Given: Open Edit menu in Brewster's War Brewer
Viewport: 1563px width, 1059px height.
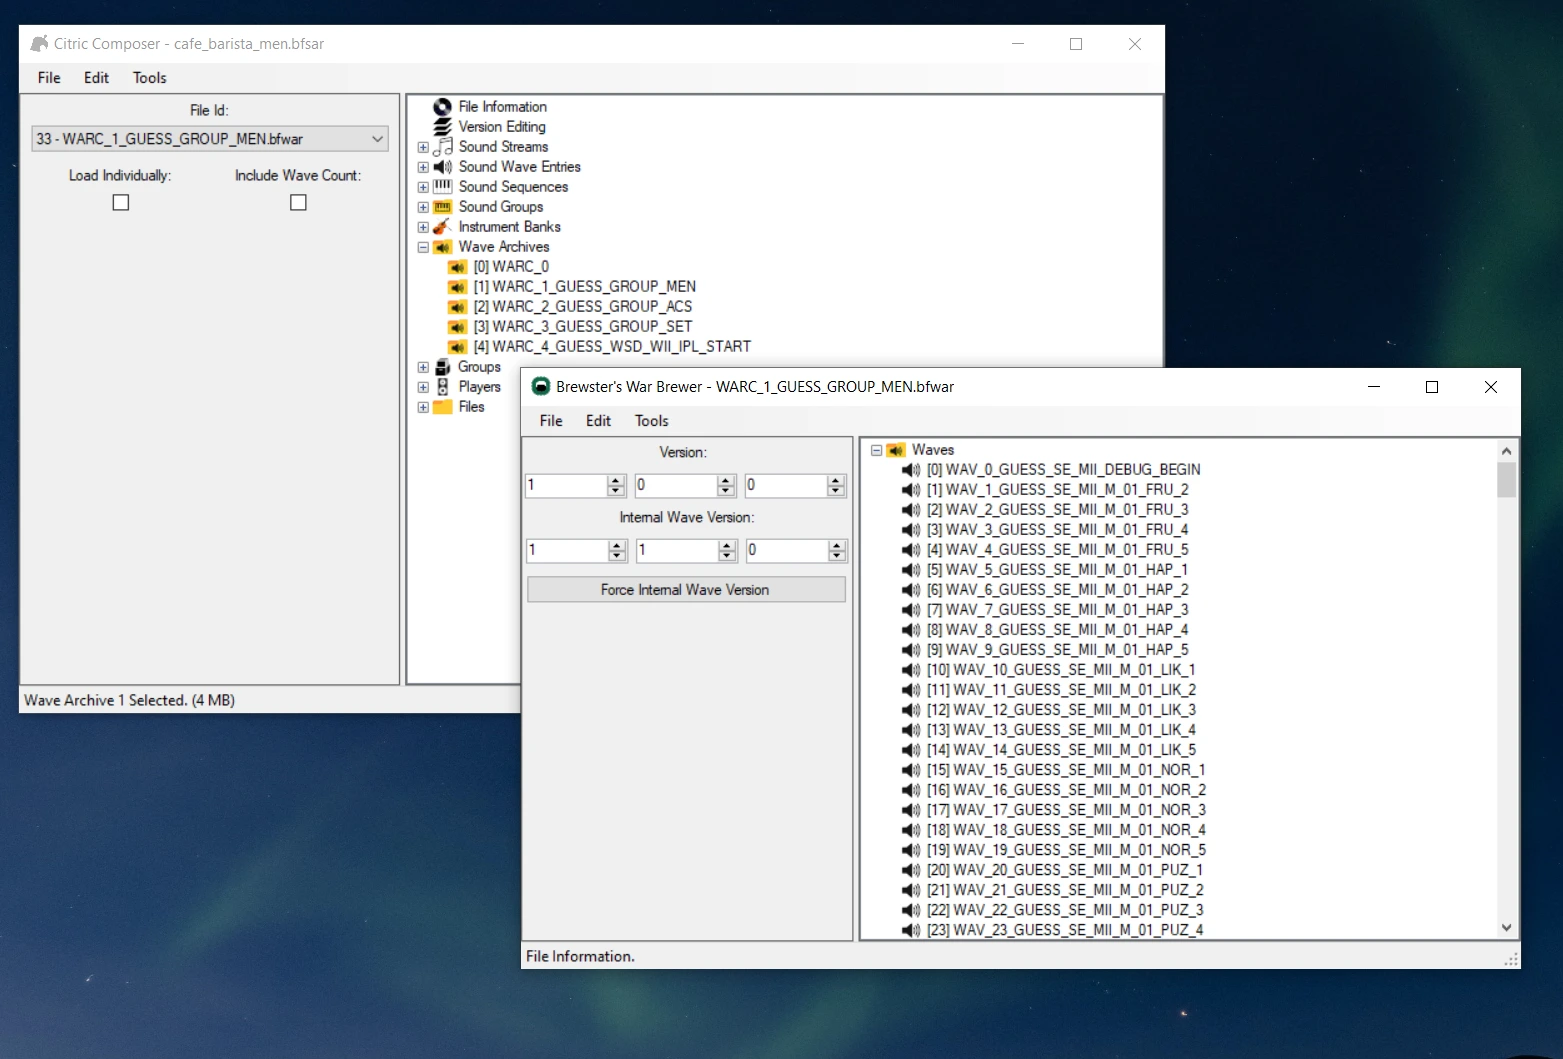Looking at the screenshot, I should [x=598, y=421].
